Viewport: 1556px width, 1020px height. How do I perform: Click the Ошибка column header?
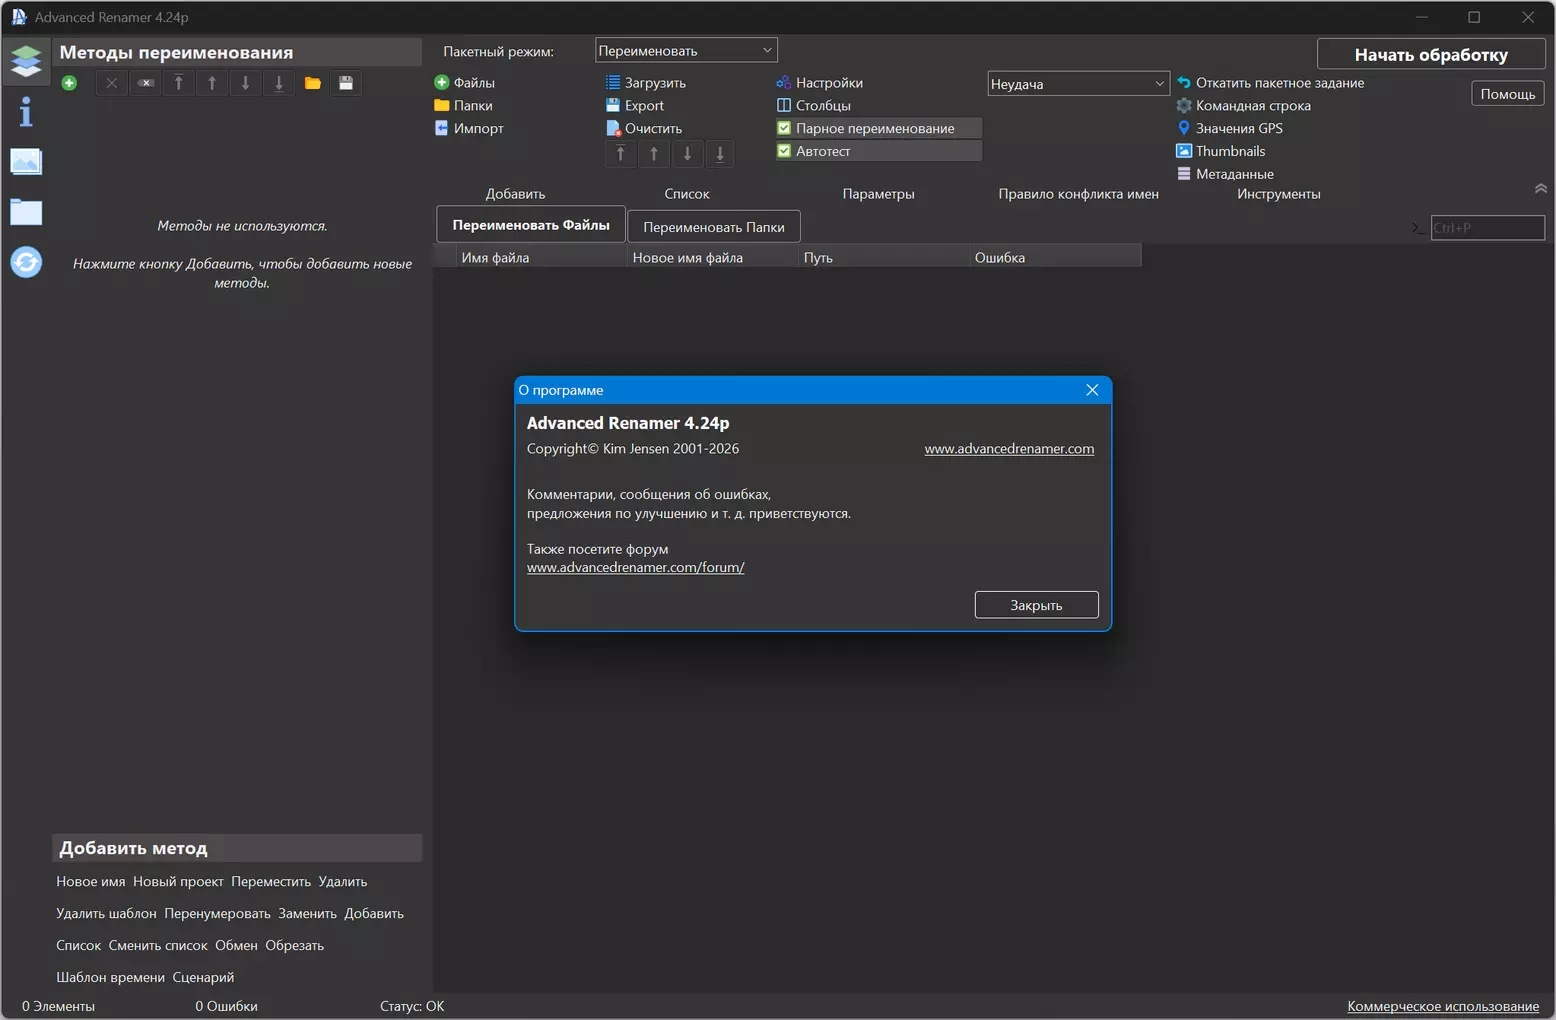1056,258
